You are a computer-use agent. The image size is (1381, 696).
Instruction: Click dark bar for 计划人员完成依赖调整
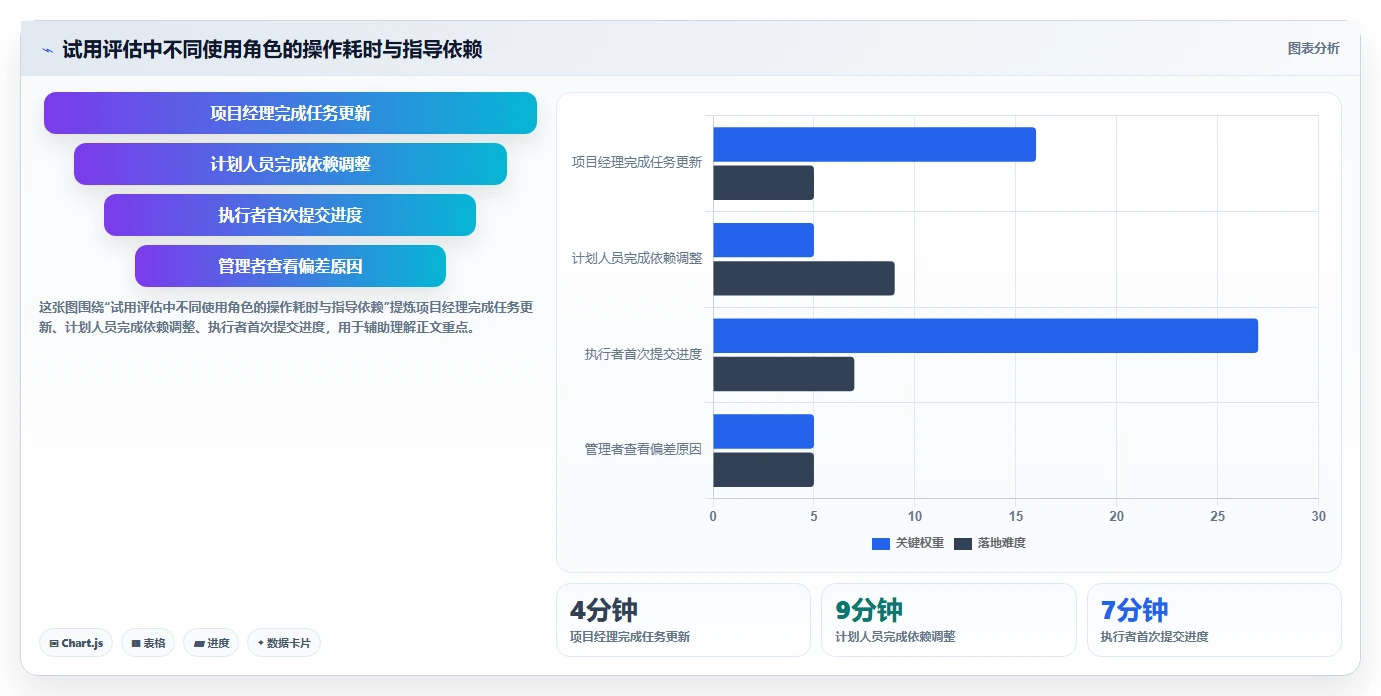coord(804,278)
